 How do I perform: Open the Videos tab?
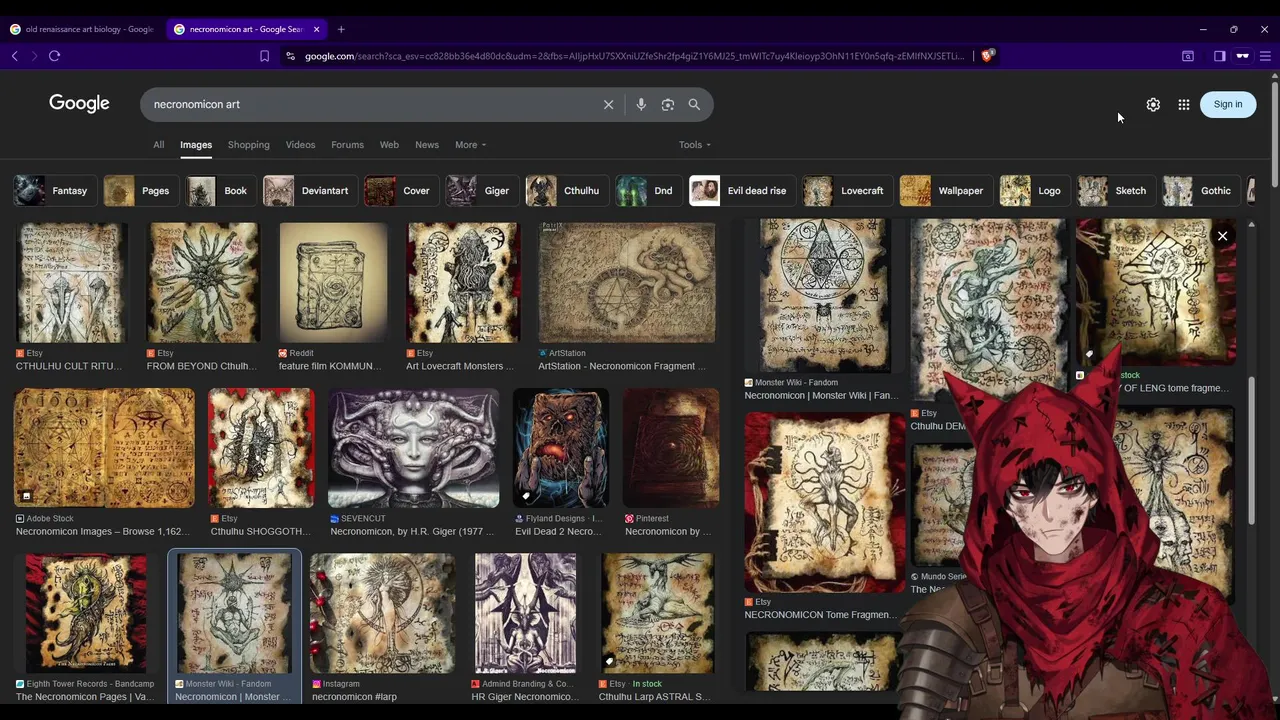(301, 145)
